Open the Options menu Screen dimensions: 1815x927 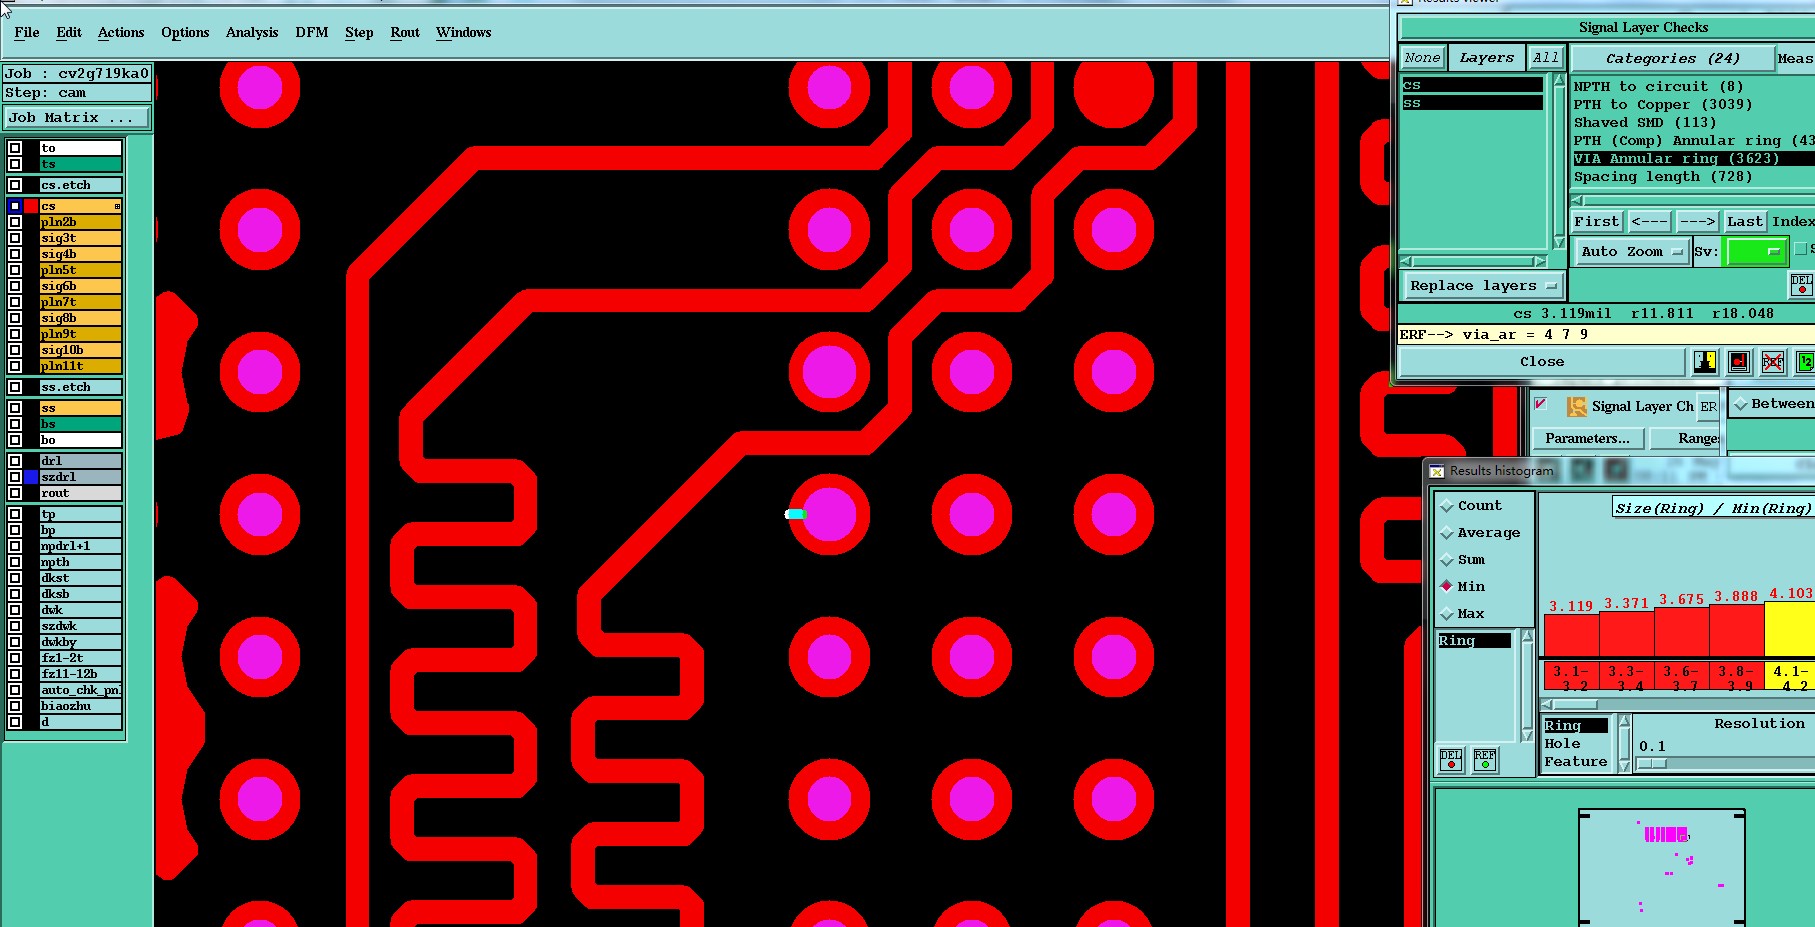pyautogui.click(x=185, y=33)
